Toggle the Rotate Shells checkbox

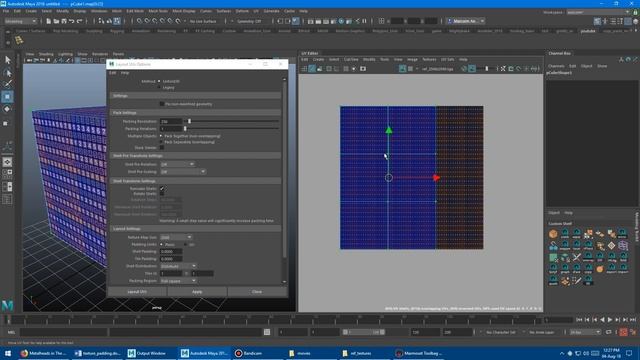[162, 194]
